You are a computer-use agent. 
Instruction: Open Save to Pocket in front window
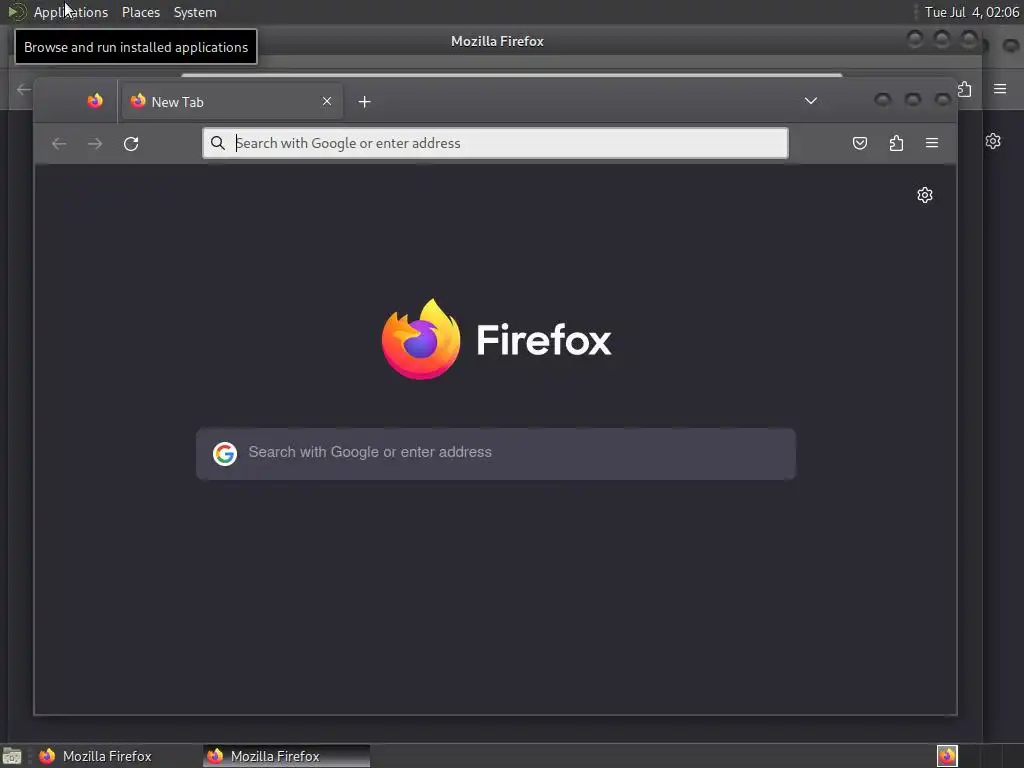[860, 143]
